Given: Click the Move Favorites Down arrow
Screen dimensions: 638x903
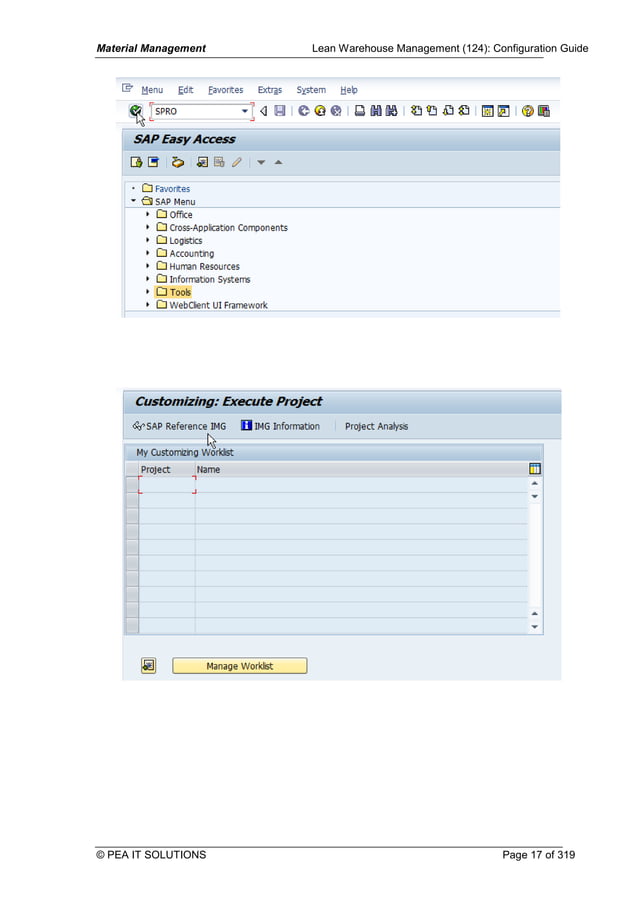Looking at the screenshot, I should (261, 162).
